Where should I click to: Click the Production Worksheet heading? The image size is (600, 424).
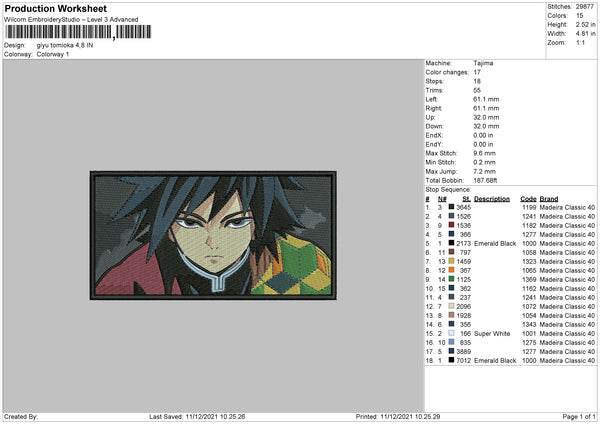tap(55, 8)
